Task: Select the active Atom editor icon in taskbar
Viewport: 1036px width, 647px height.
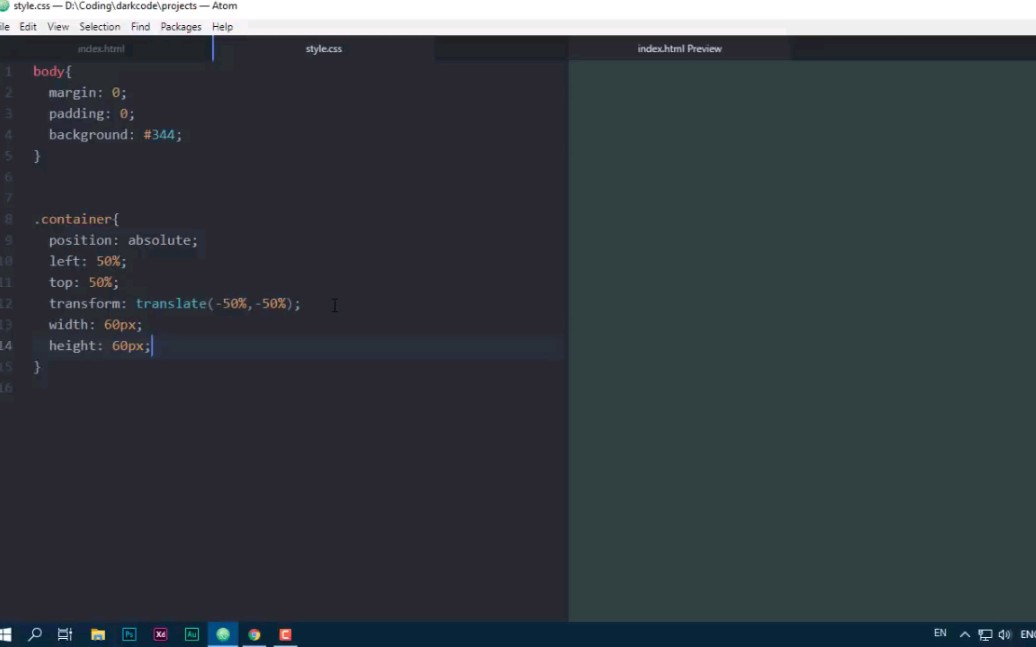Action: point(222,634)
